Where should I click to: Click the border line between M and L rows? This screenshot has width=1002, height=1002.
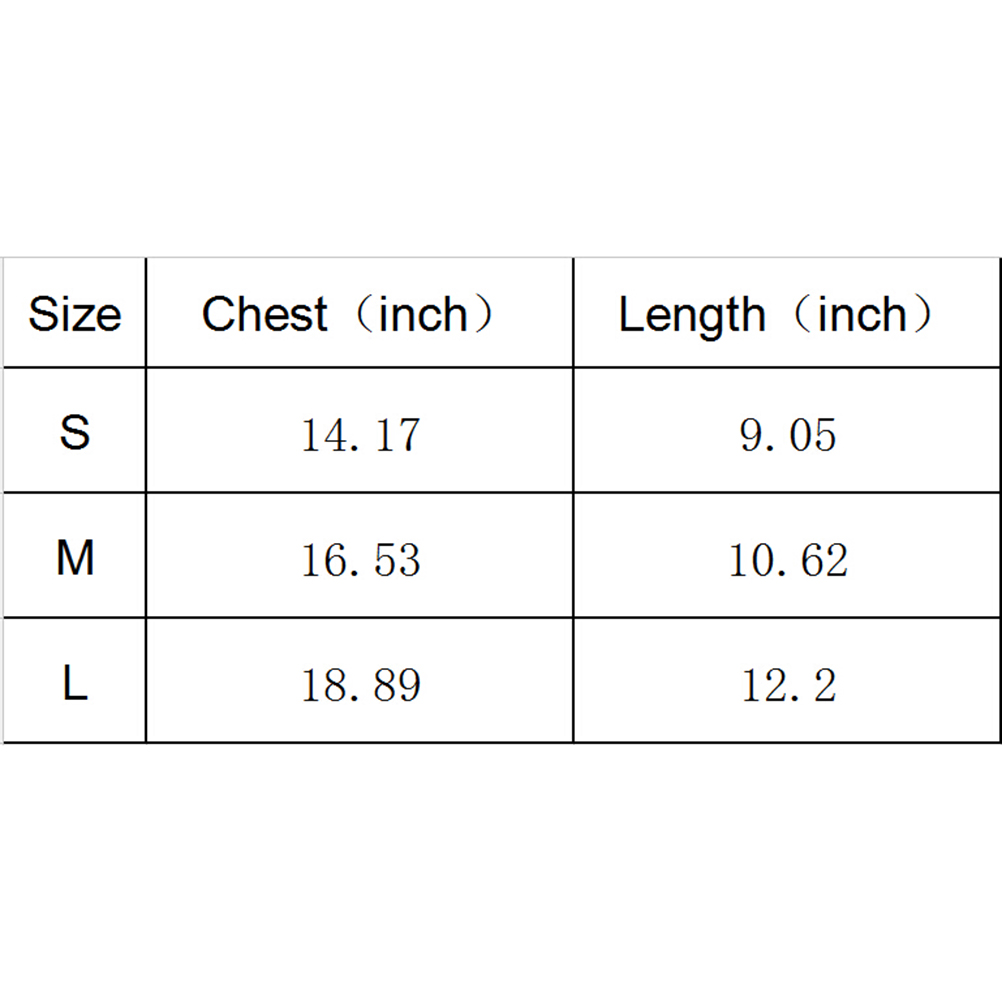tap(500, 617)
